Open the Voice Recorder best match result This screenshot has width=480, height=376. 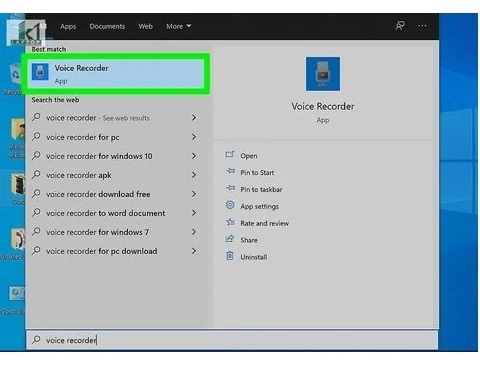point(116,74)
